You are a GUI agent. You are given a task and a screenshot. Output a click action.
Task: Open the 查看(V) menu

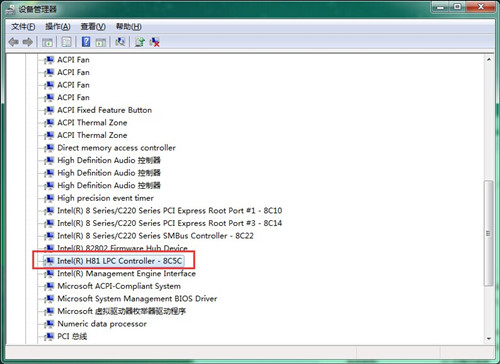(x=93, y=27)
